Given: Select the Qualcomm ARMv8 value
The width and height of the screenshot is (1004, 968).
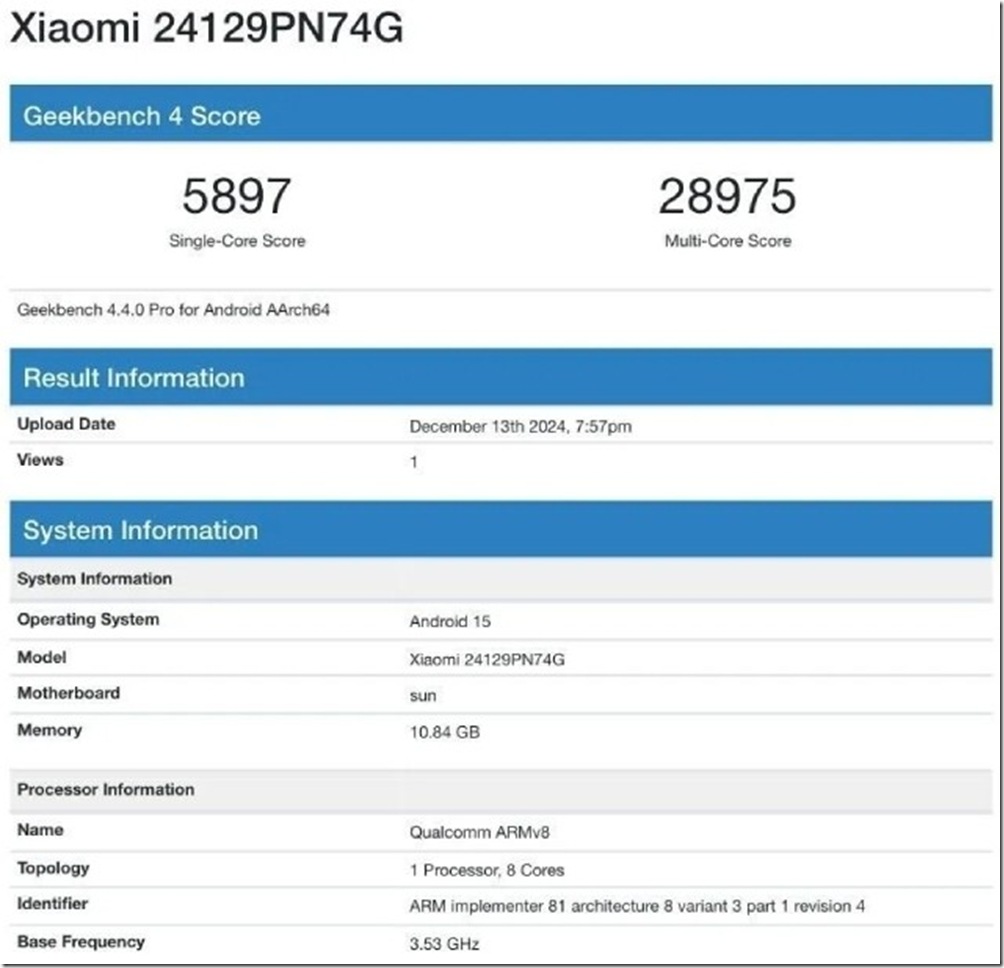Looking at the screenshot, I should (x=480, y=833).
